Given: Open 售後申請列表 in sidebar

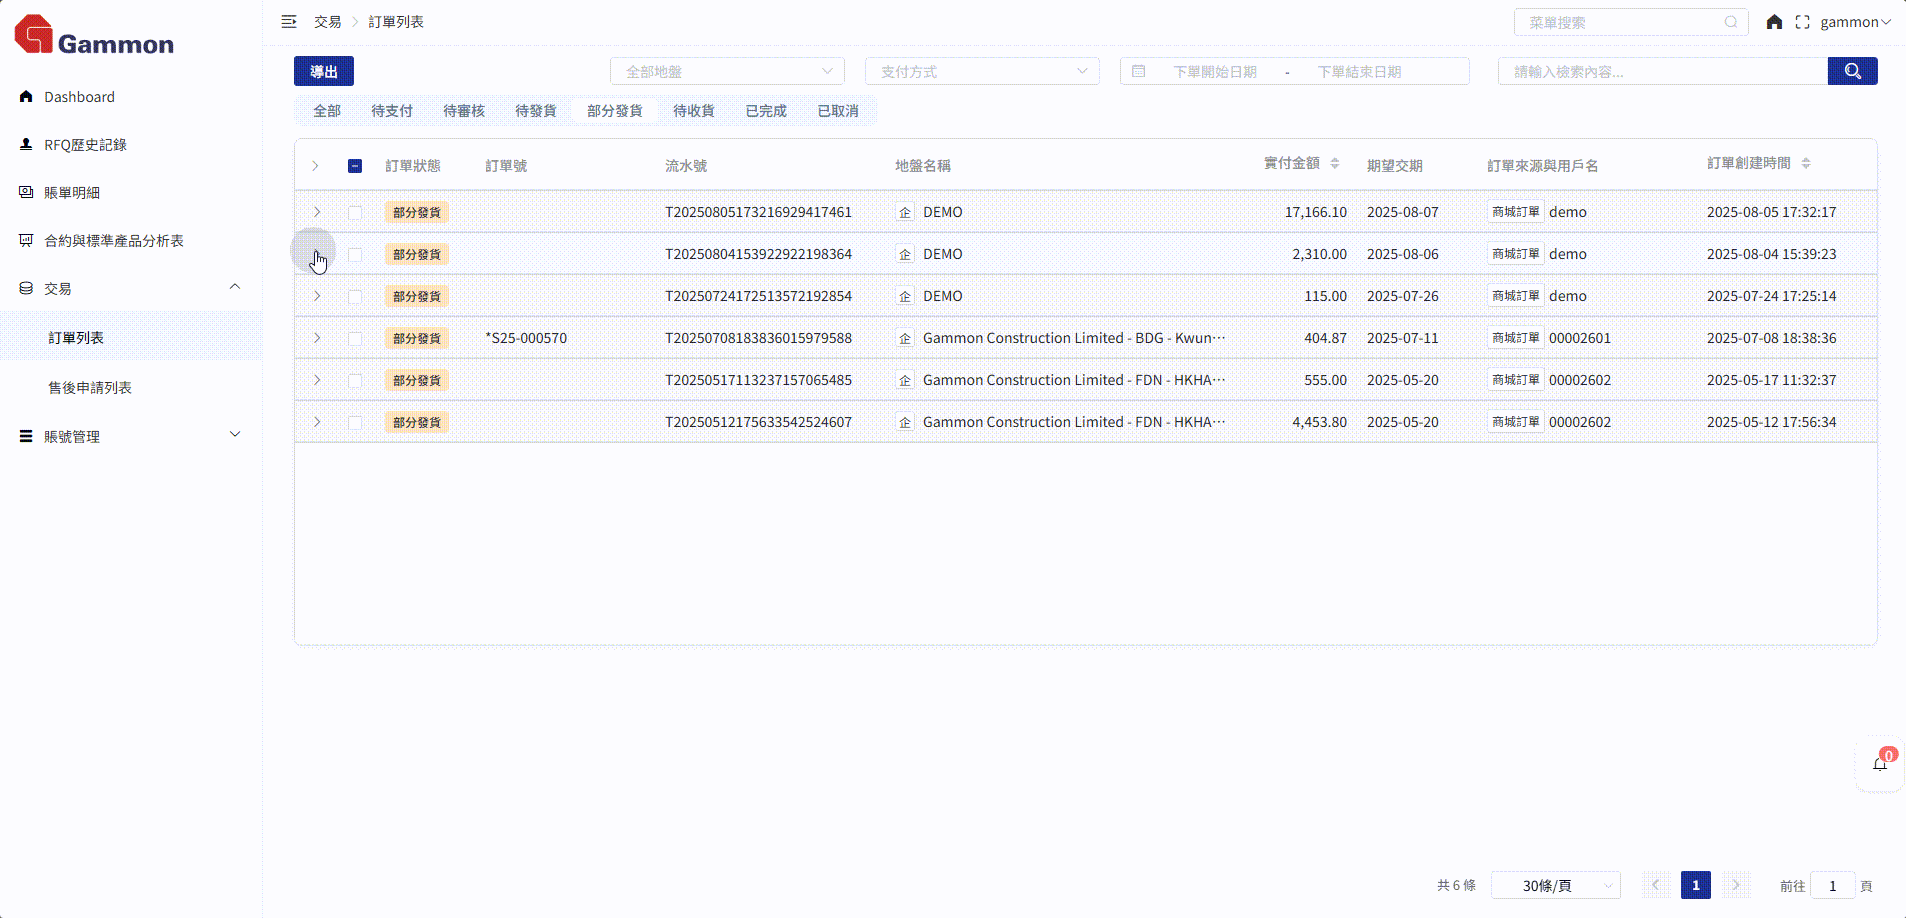Looking at the screenshot, I should coord(90,387).
